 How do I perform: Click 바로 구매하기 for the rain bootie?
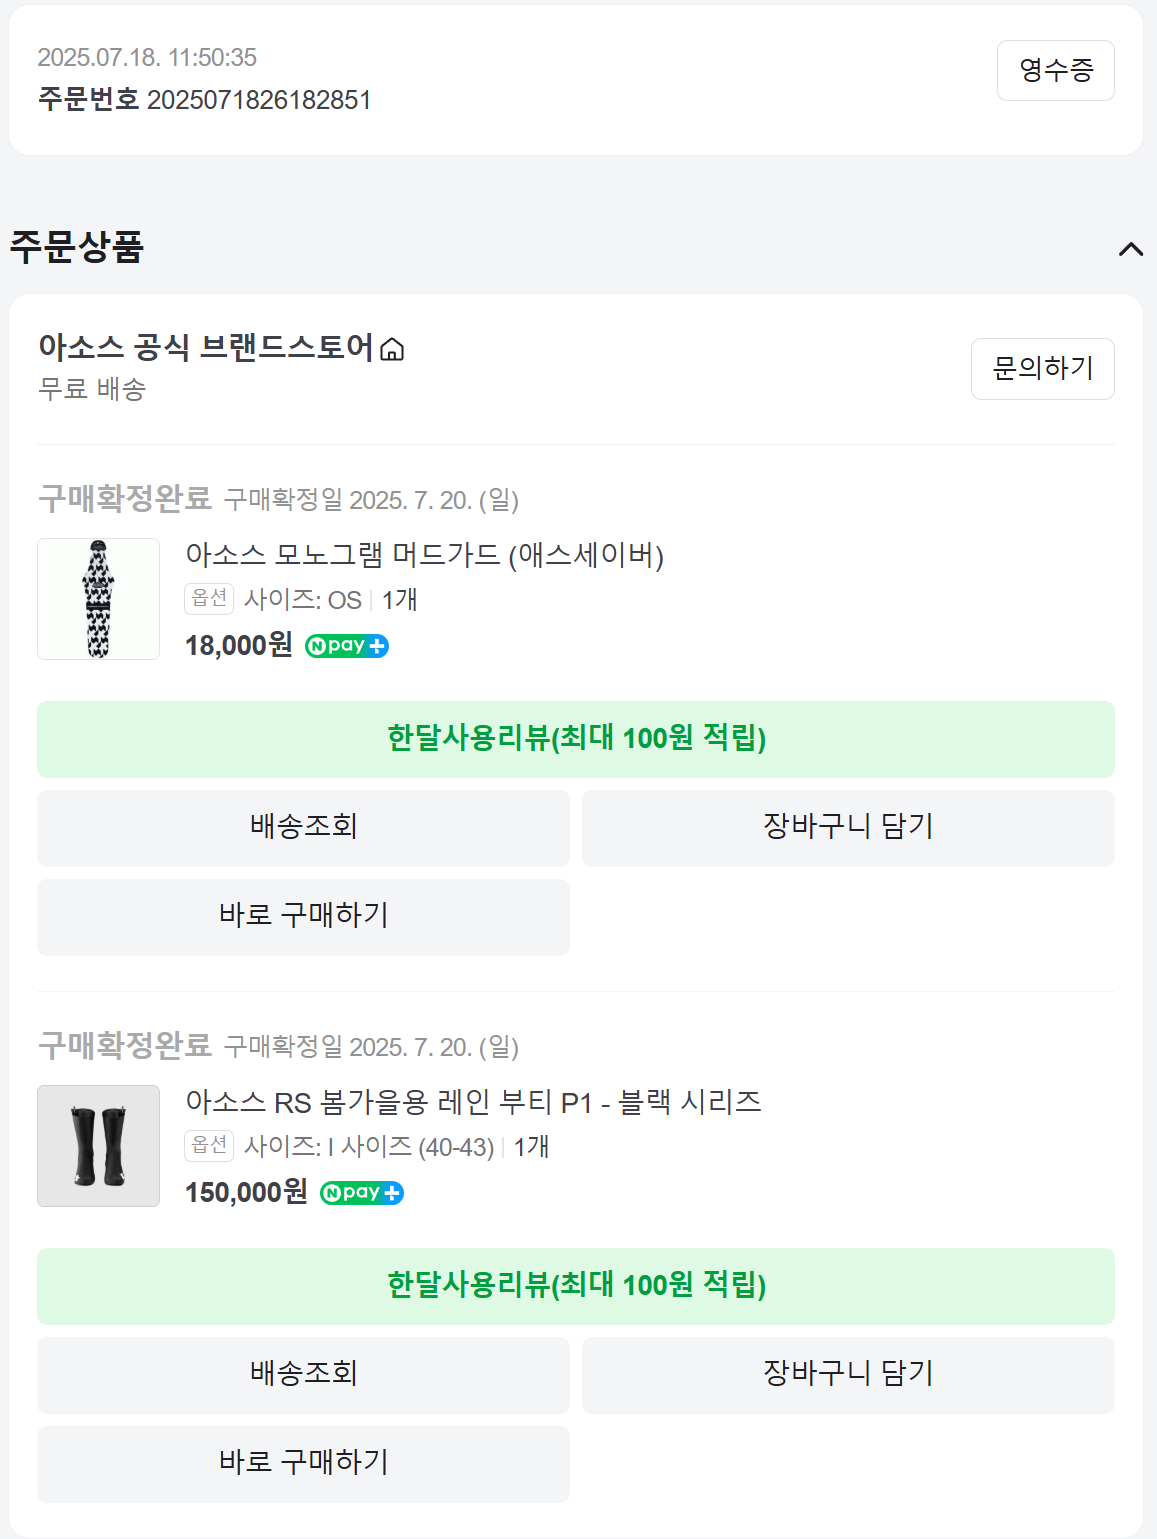(x=303, y=1464)
